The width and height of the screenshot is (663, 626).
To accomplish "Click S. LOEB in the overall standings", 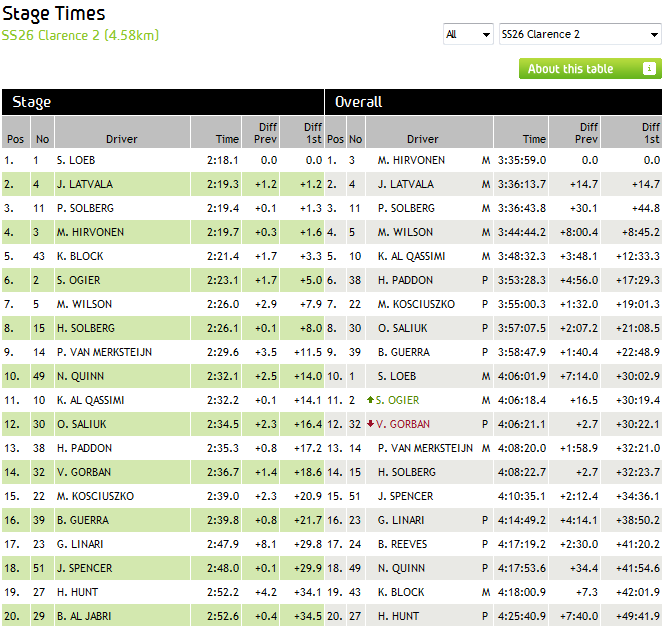I will pos(397,376).
